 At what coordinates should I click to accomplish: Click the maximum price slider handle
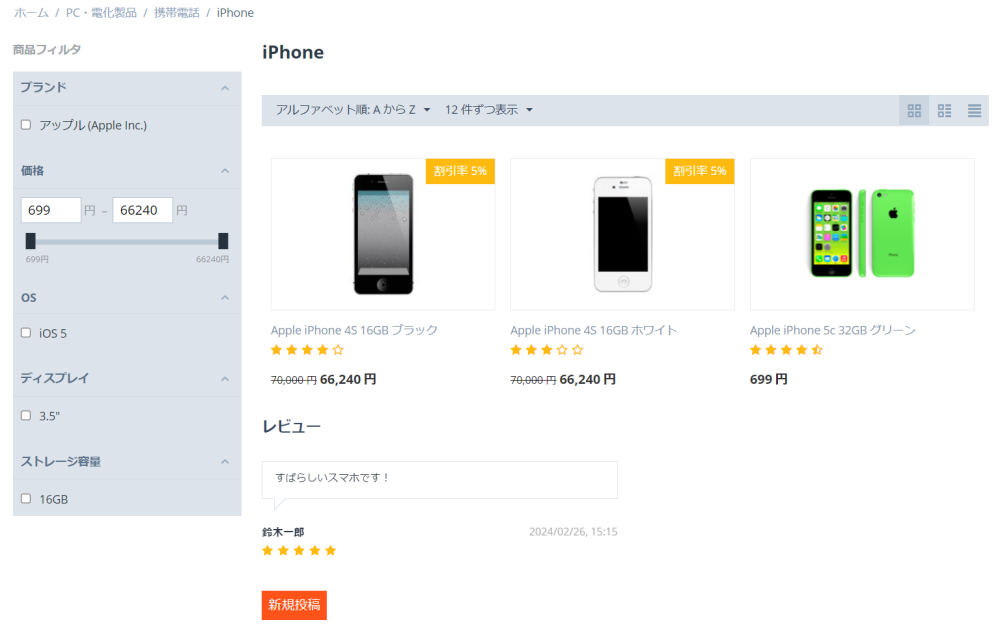tap(223, 241)
